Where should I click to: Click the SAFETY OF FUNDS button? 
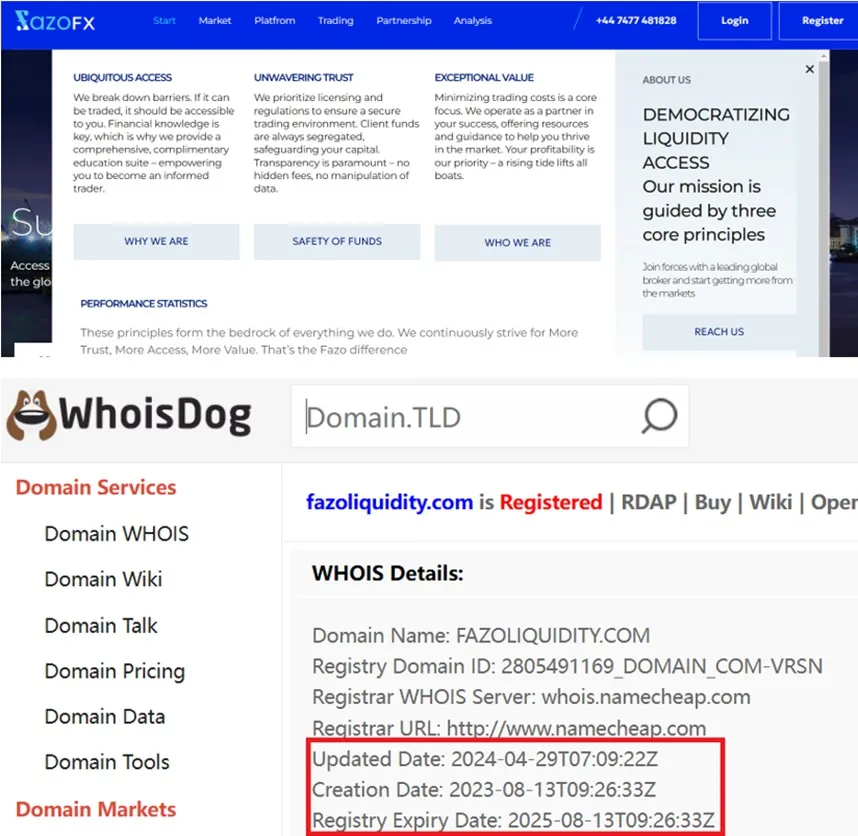(x=337, y=241)
